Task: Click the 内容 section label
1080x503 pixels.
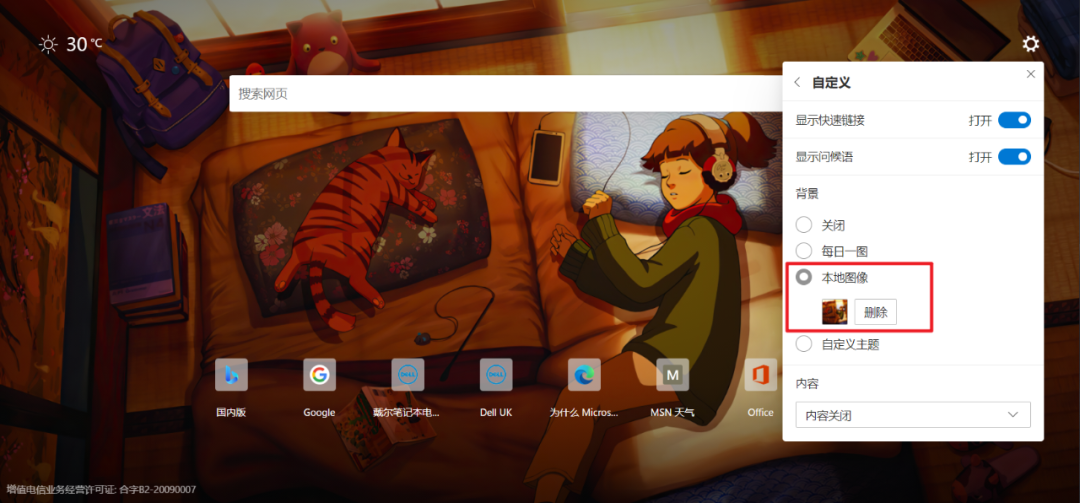Action: [807, 383]
